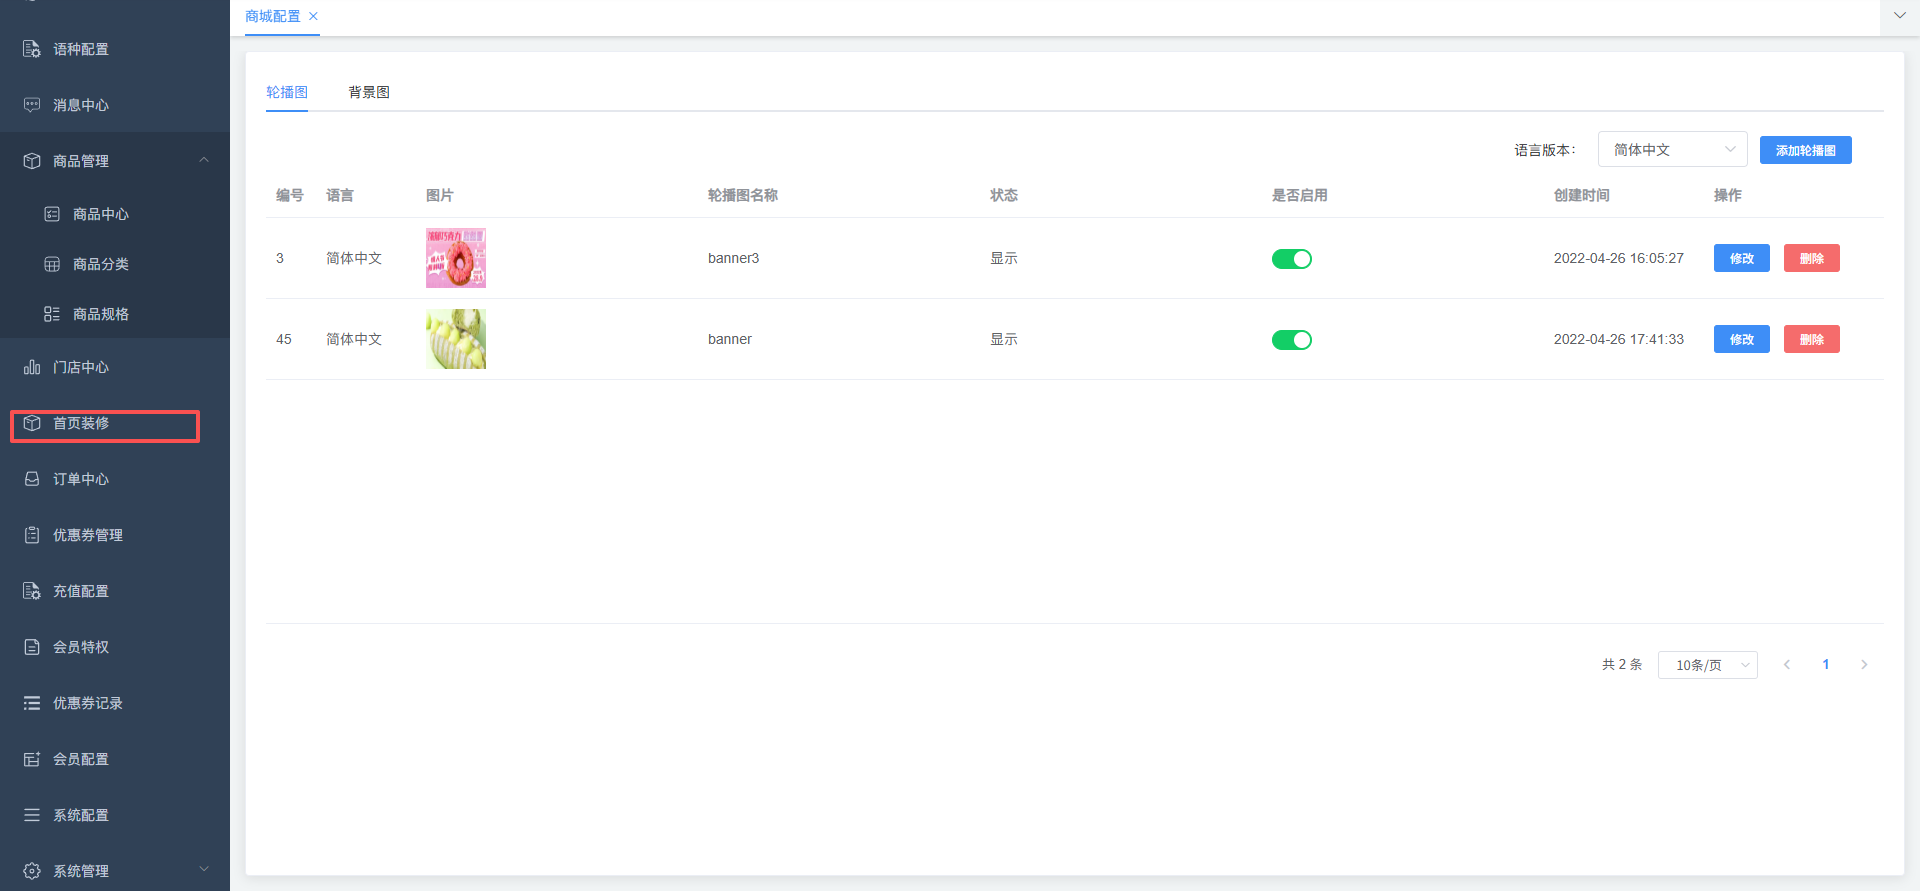Click the 添加轮播图 button
The width and height of the screenshot is (1920, 891).
click(x=1805, y=150)
